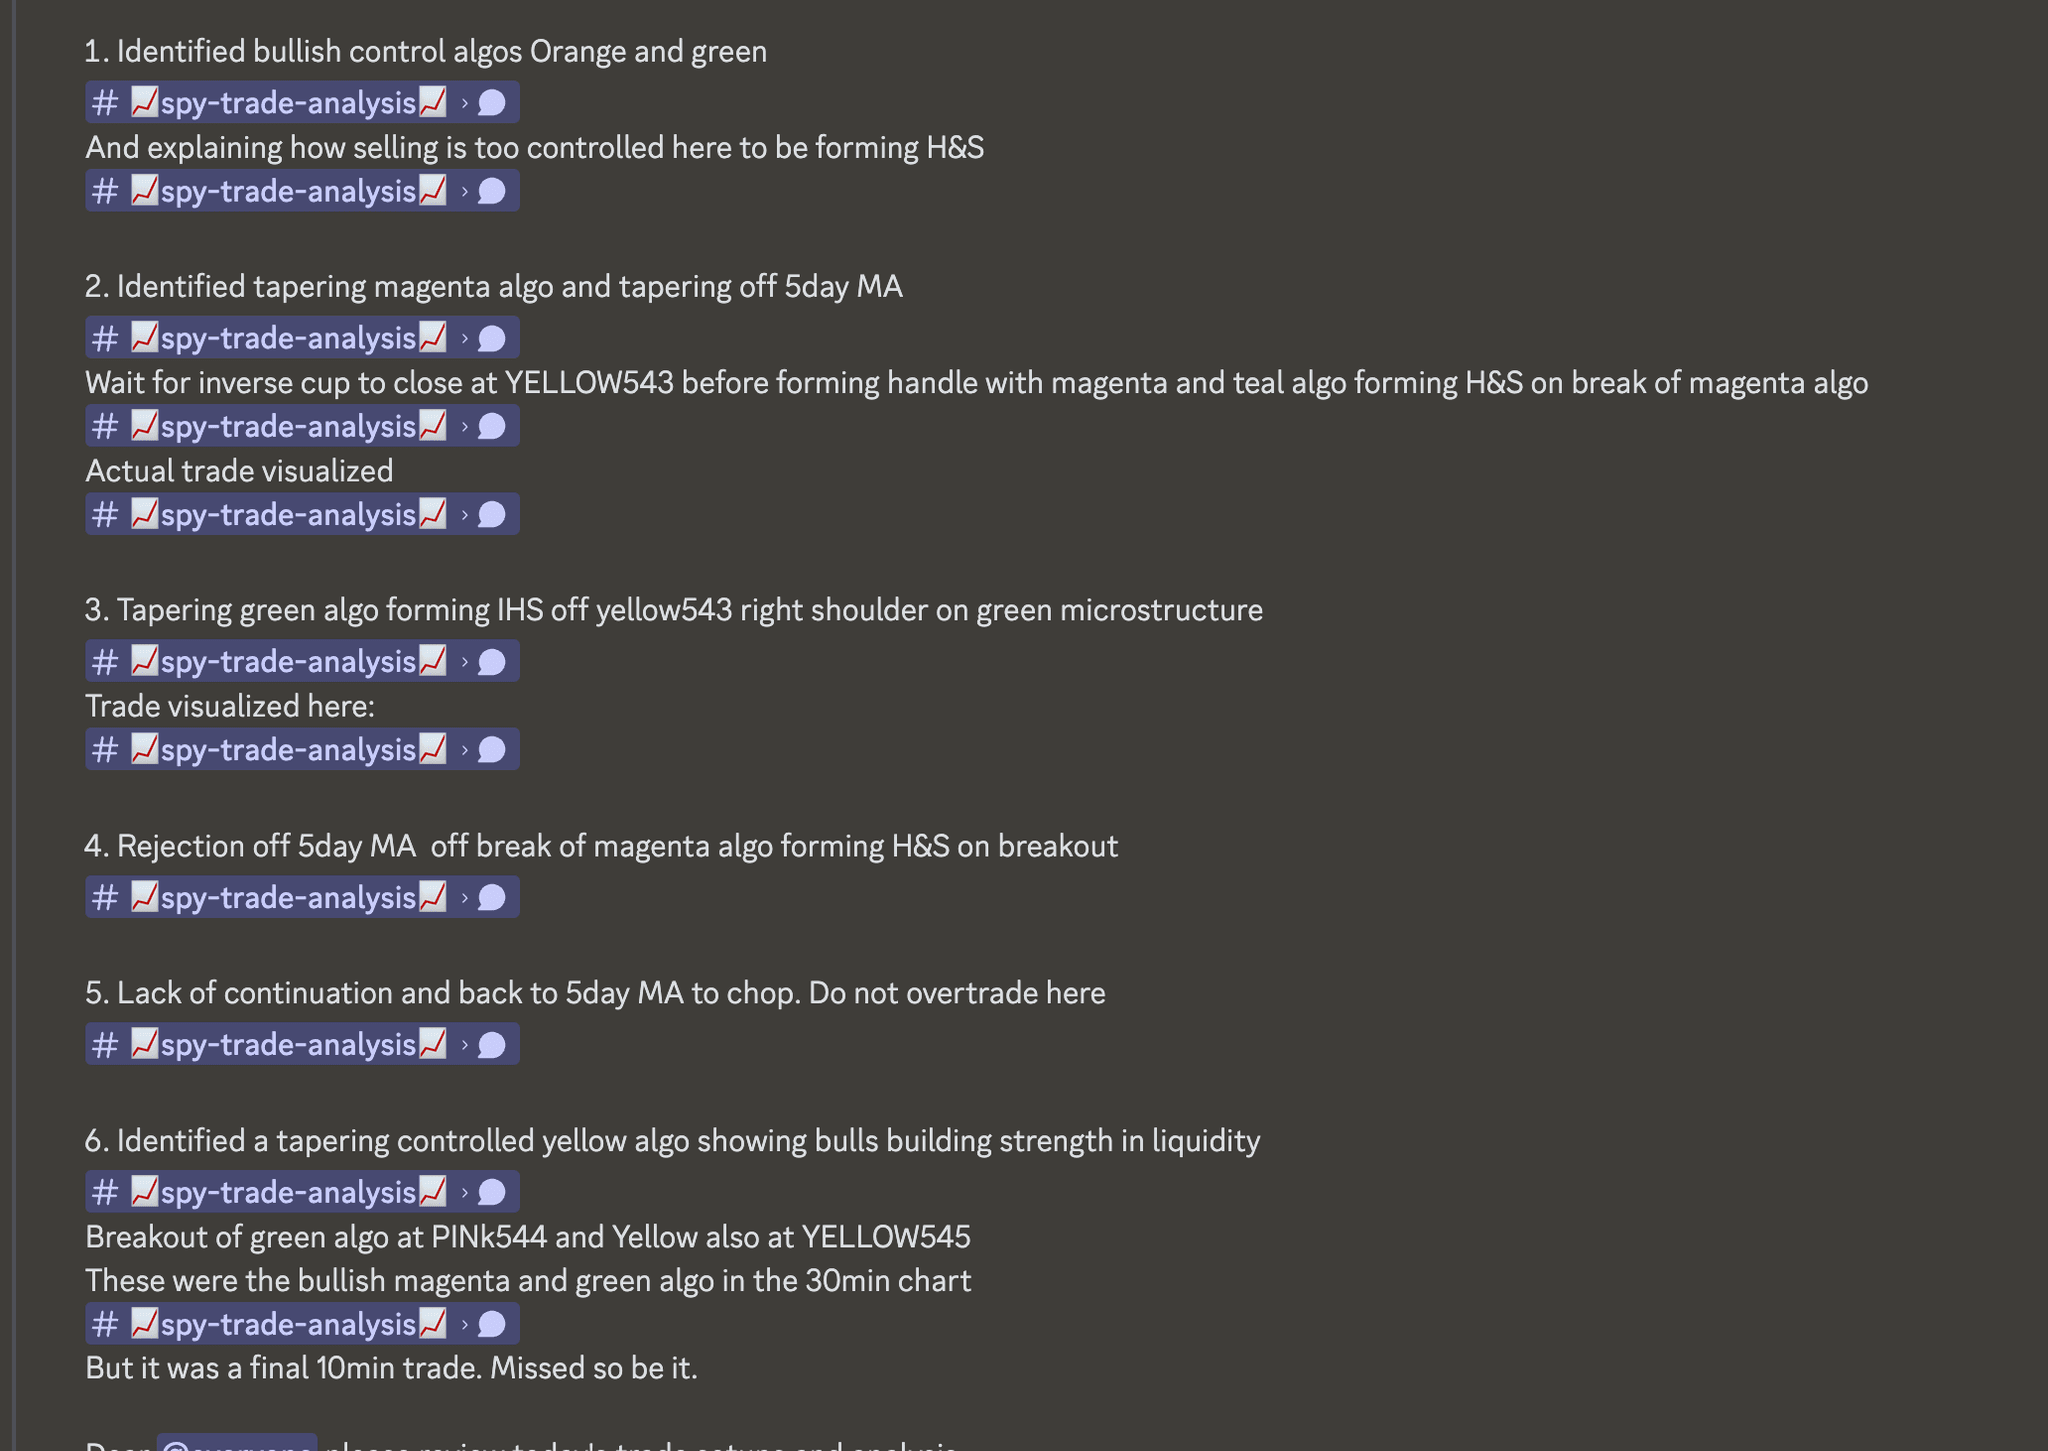2048x1451 pixels.
Task: Click hash icon in link under item 4 heading
Action: (105, 898)
